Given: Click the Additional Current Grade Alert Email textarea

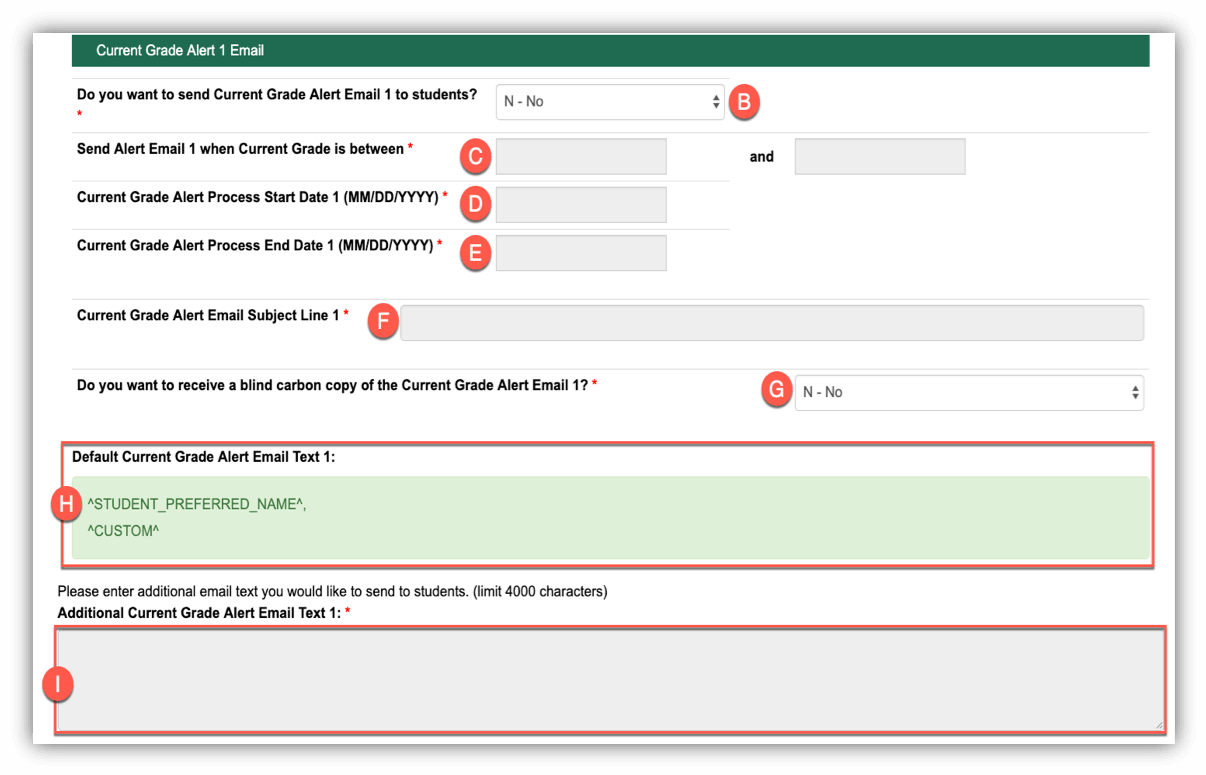Looking at the screenshot, I should (x=610, y=680).
